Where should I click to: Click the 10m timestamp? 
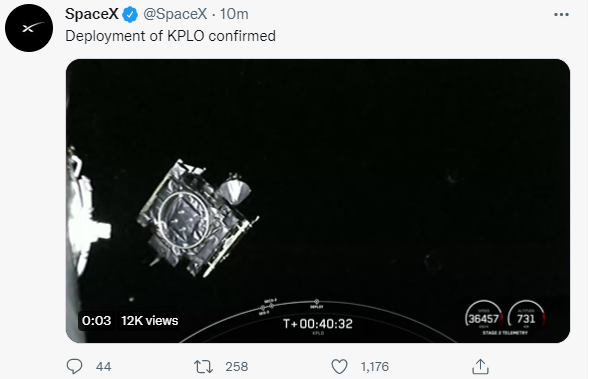pos(234,14)
